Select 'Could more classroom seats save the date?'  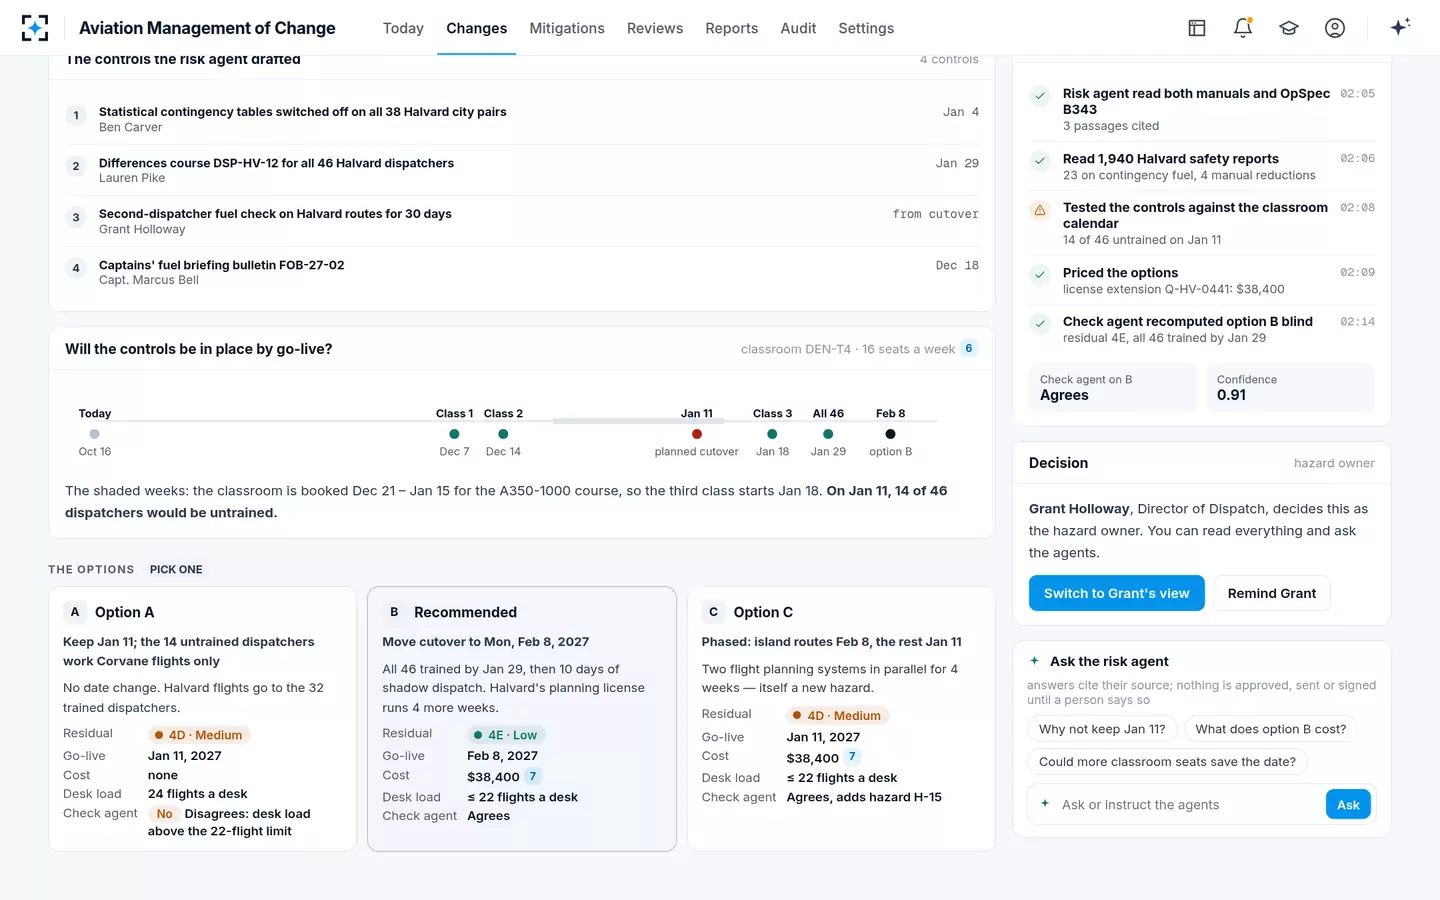click(x=1167, y=762)
